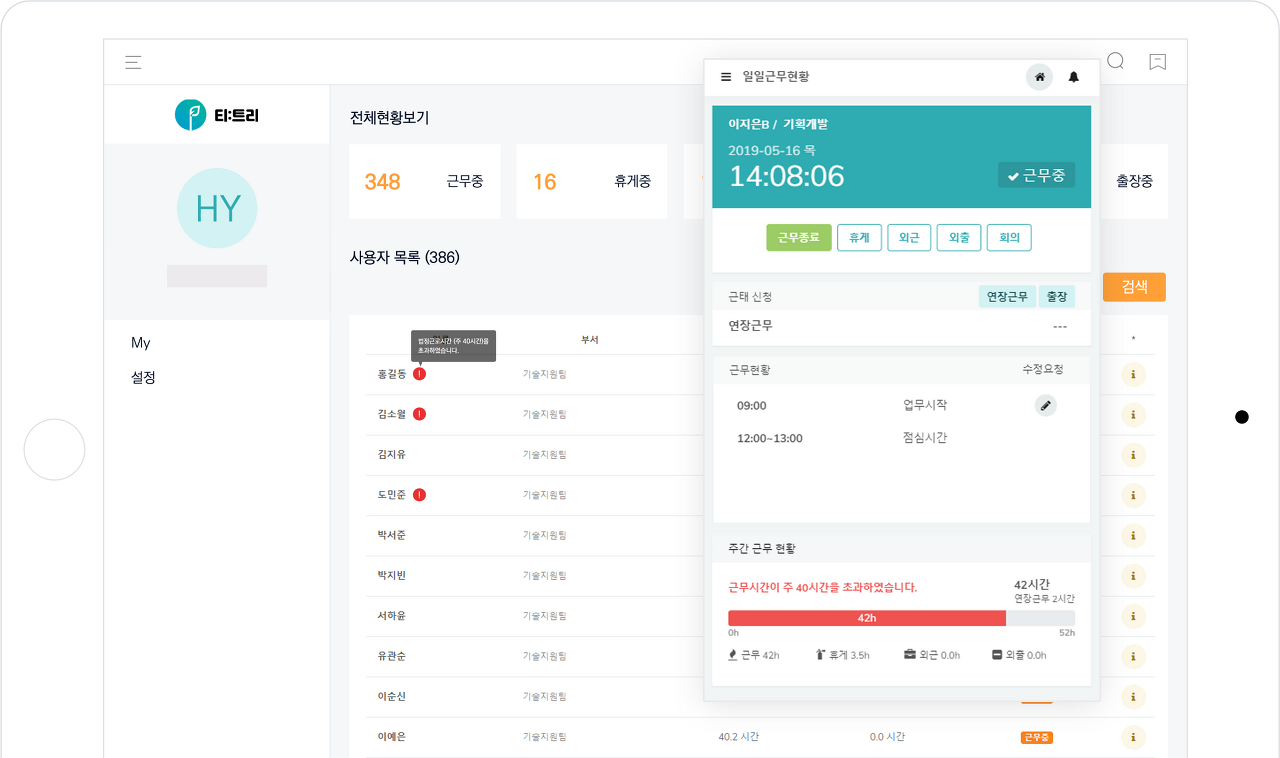1280x758 pixels.
Task: Click the HY profile avatar
Action: (x=217, y=208)
